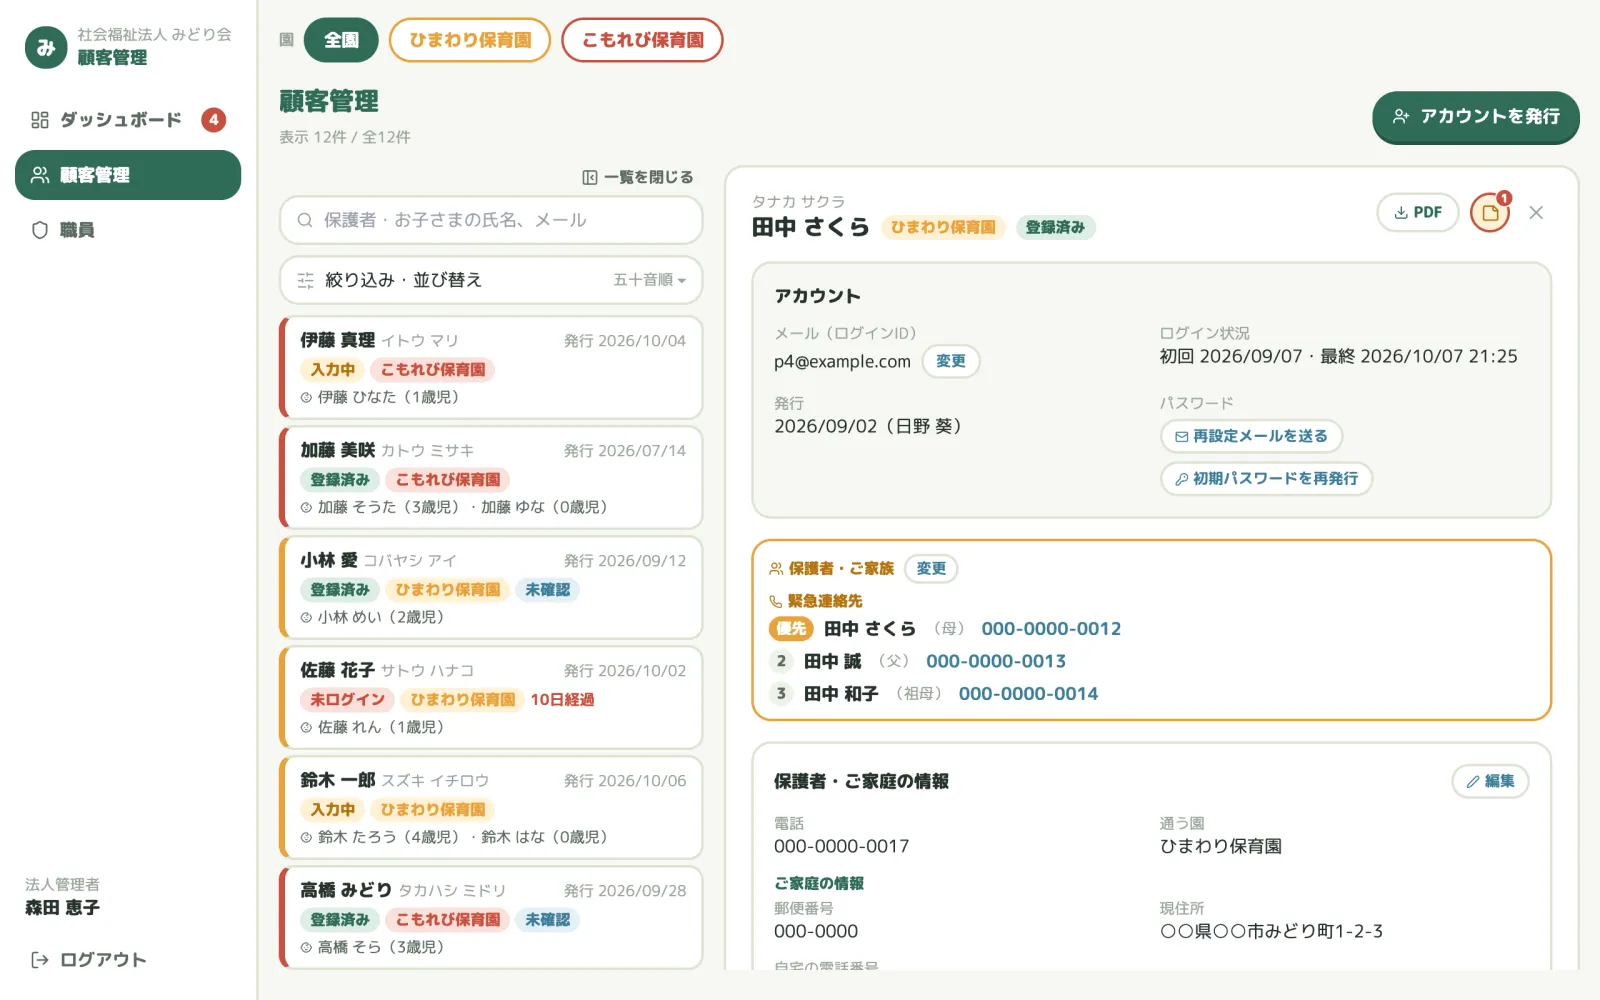Open the note icon with red badge
This screenshot has width=1600, height=1000.
click(1490, 213)
